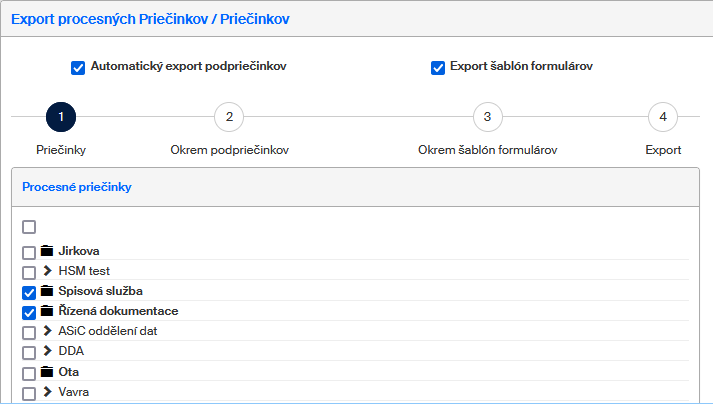This screenshot has height=404, width=713.
Task: Open step 4 Export
Action: (x=662, y=117)
